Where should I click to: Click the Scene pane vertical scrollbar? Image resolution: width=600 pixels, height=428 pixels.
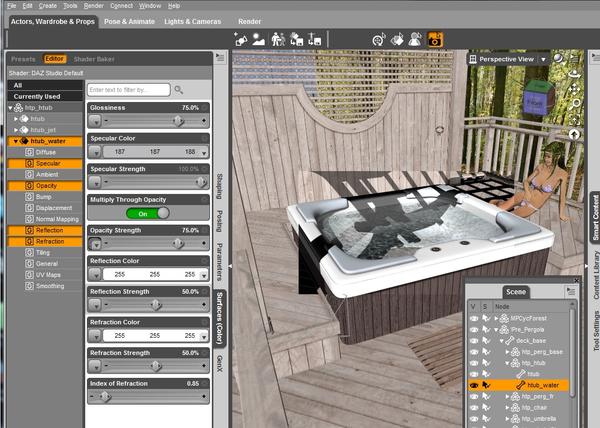coord(572,352)
